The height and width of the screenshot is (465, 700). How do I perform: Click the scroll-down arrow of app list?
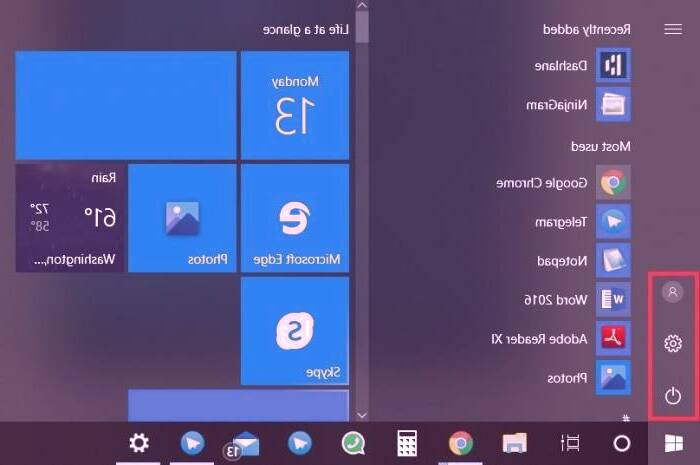[x=362, y=415]
